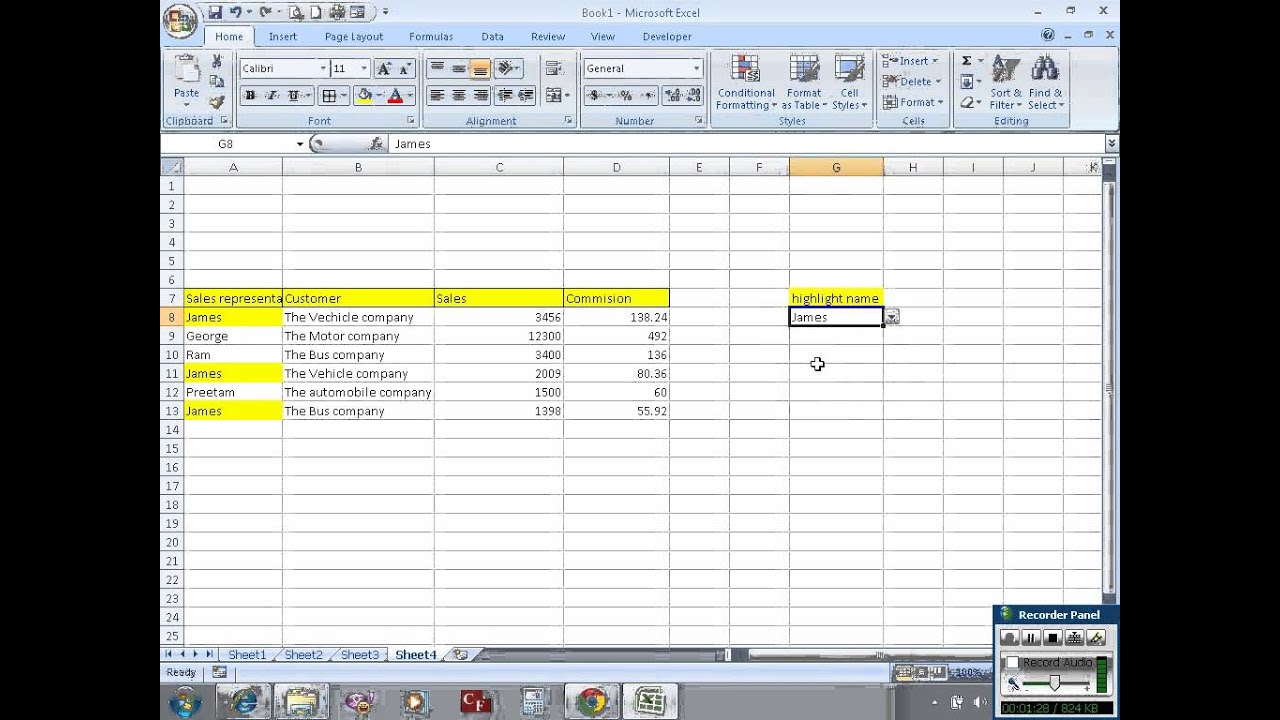Toggle underline formatting
Viewport: 1280px width, 720px height.
pos(293,95)
